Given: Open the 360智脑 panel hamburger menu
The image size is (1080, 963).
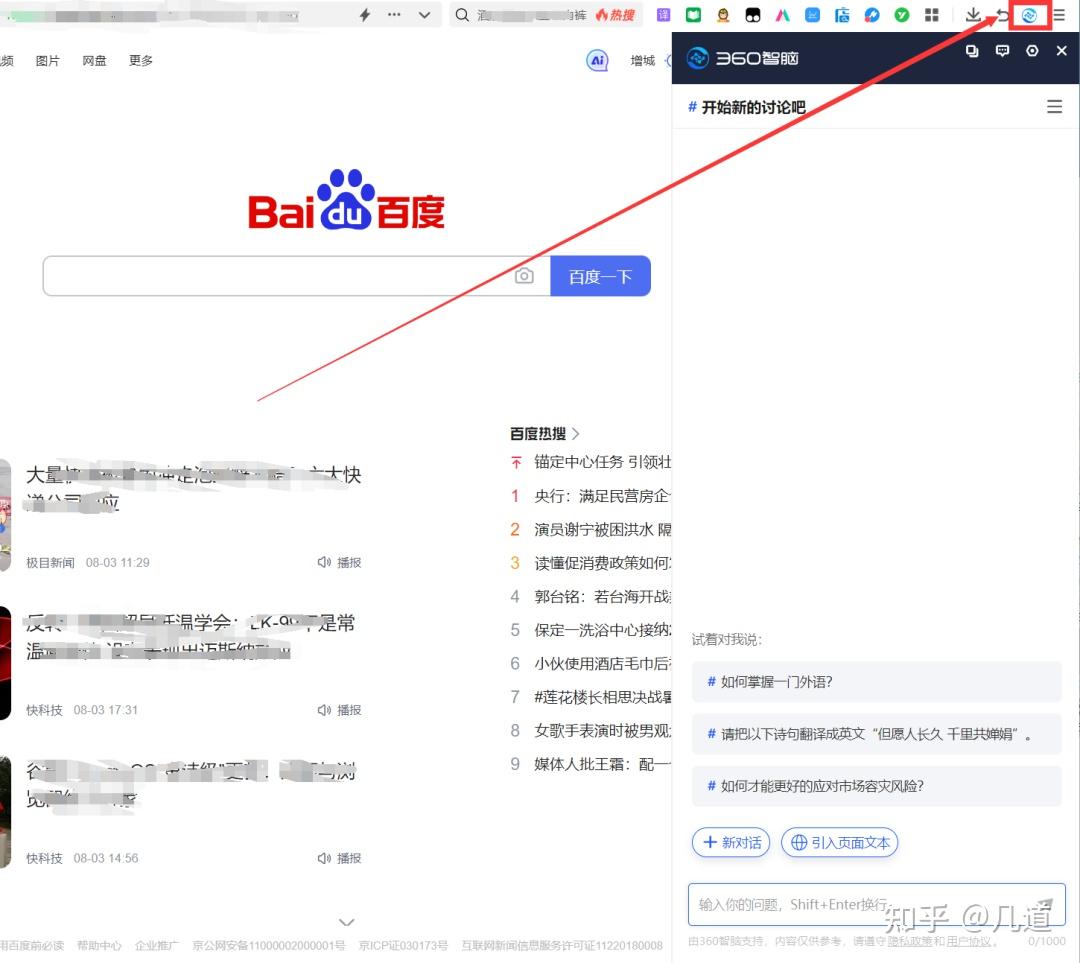Looking at the screenshot, I should point(1054,105).
